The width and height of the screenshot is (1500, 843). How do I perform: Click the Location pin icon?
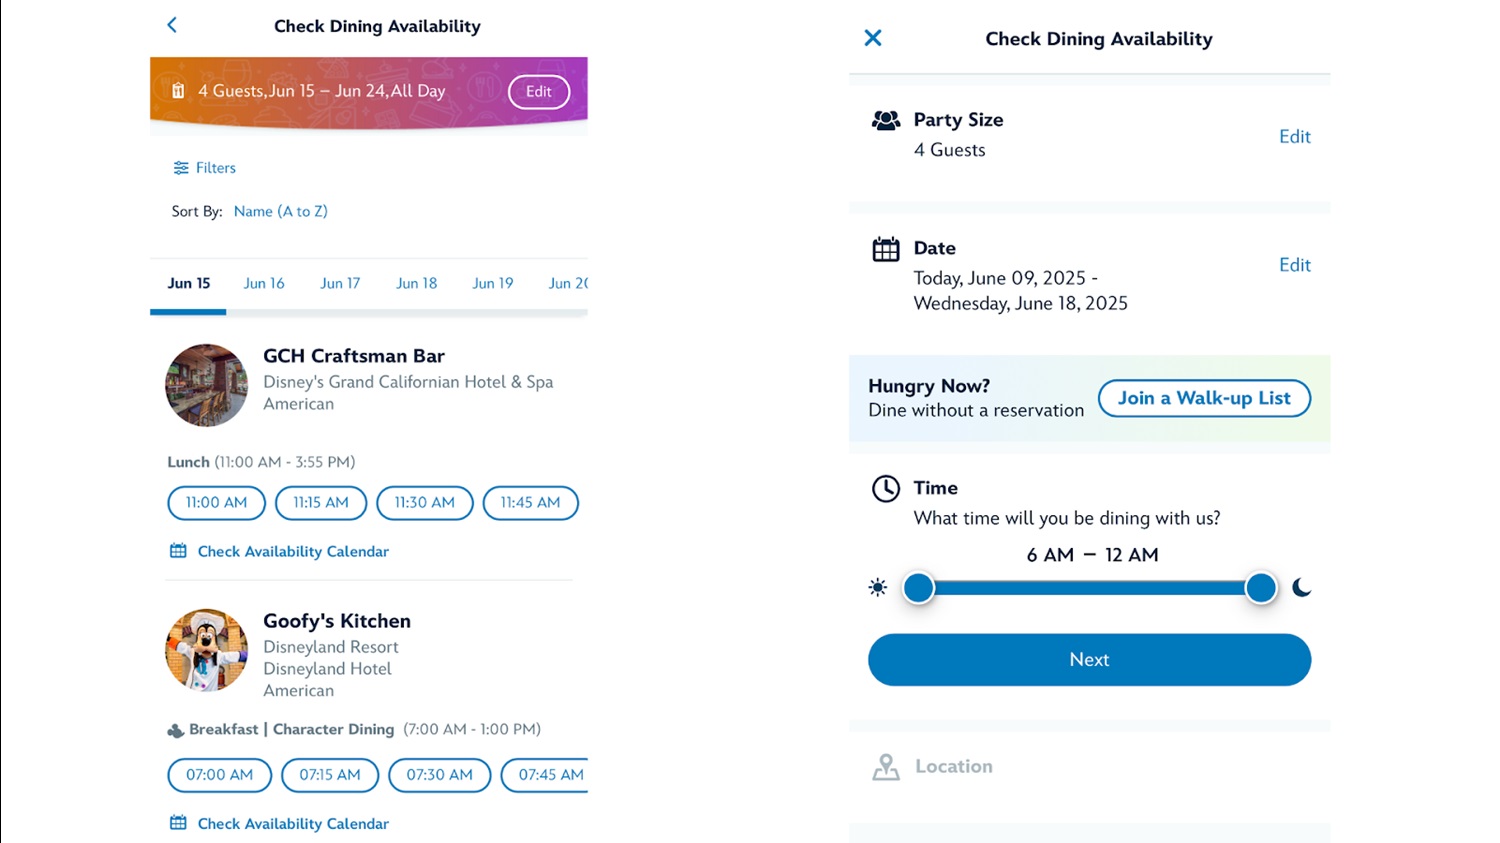click(x=886, y=767)
